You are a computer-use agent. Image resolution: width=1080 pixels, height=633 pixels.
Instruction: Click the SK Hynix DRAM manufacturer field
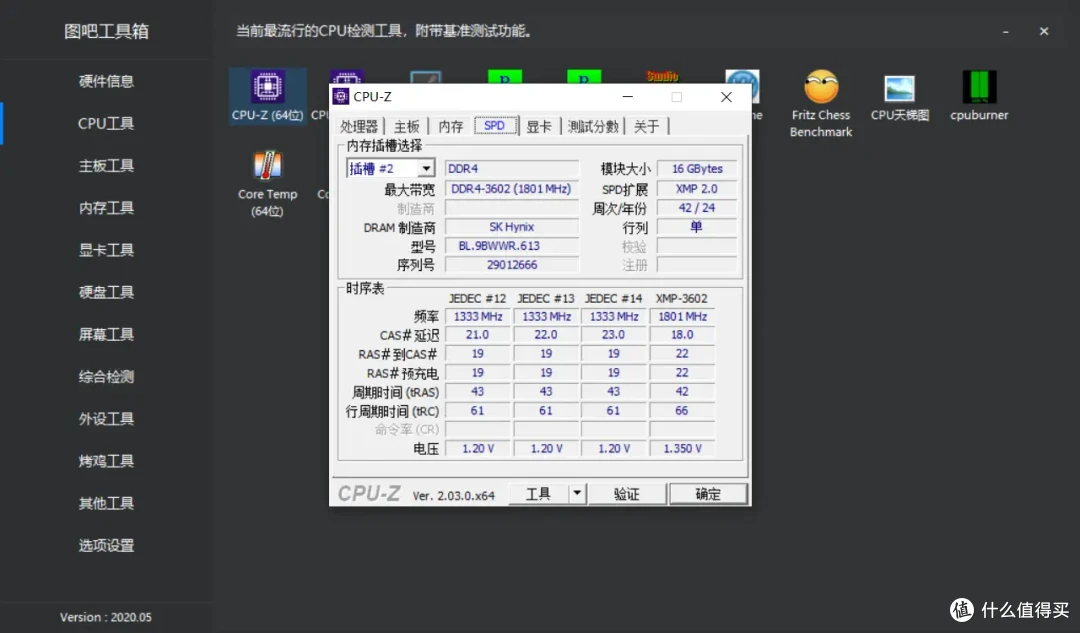(x=511, y=227)
